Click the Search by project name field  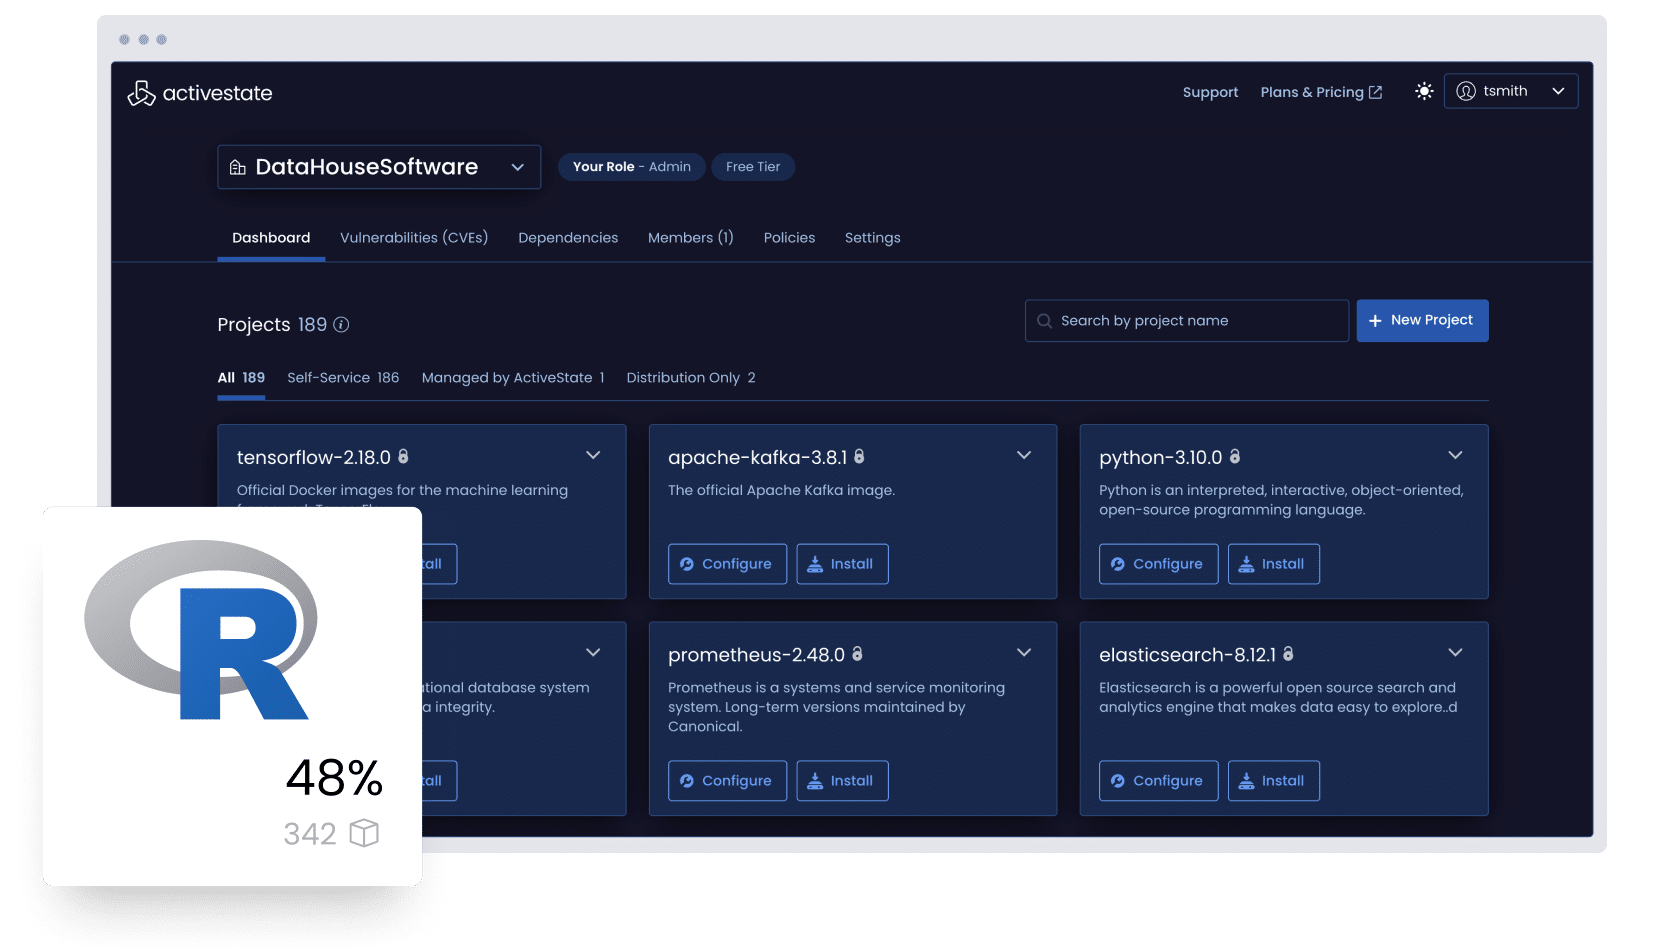coord(1186,321)
